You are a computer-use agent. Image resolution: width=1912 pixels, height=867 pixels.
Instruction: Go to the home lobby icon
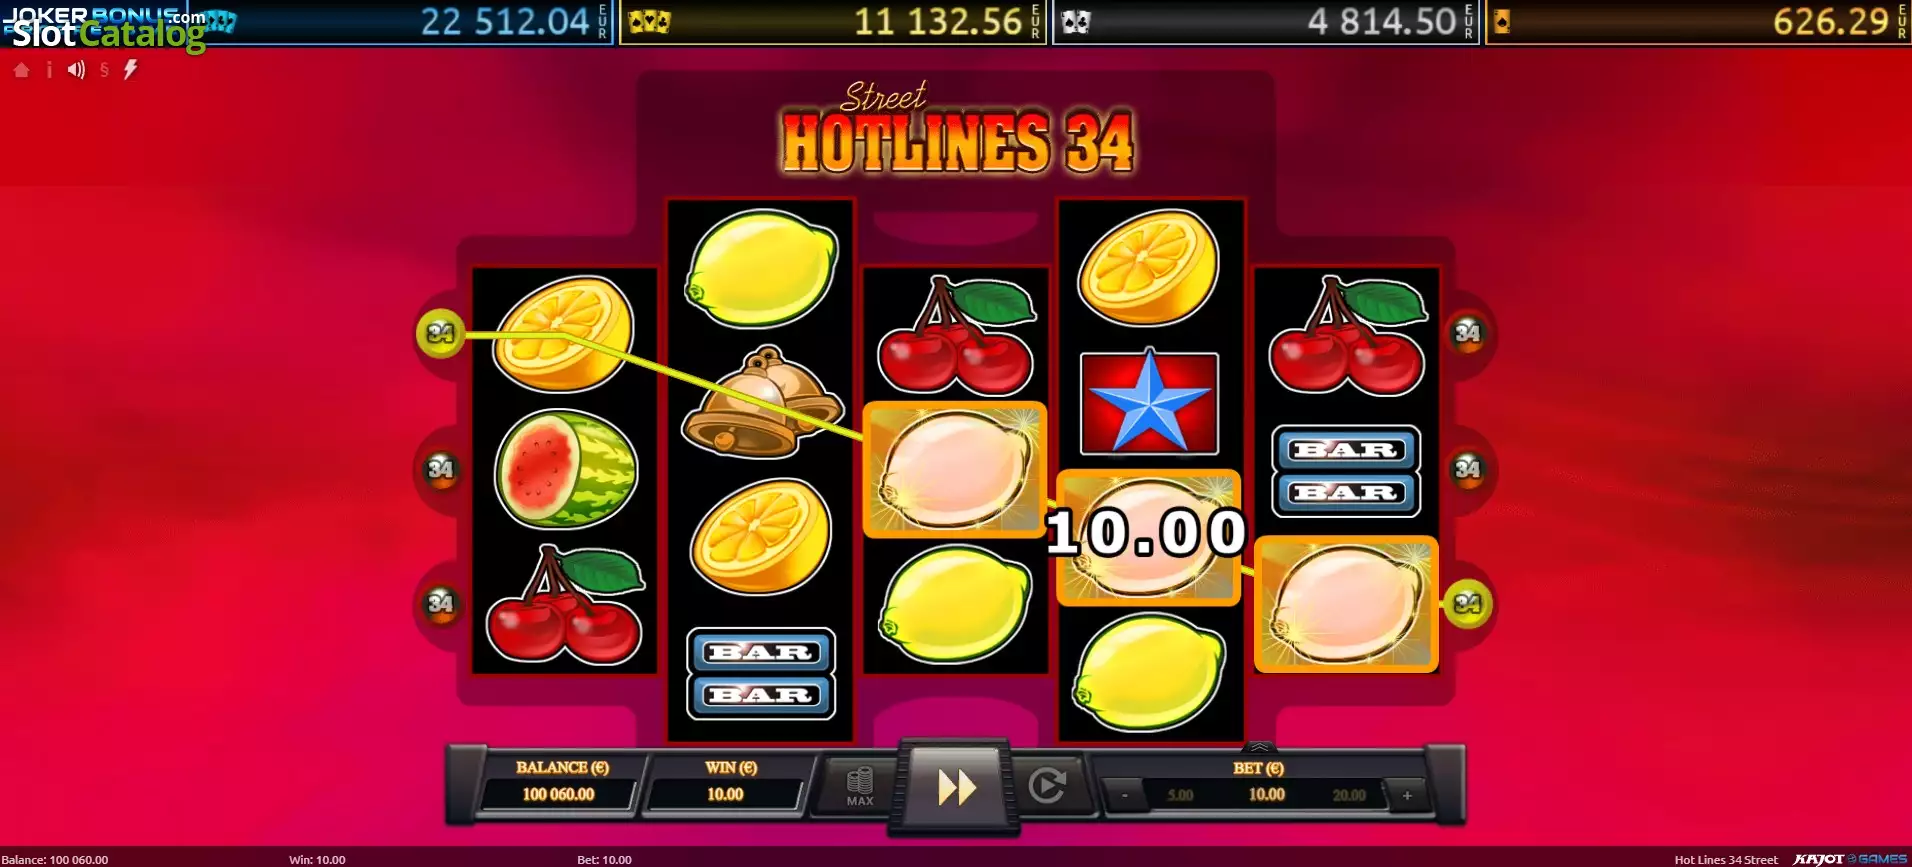pyautogui.click(x=21, y=70)
